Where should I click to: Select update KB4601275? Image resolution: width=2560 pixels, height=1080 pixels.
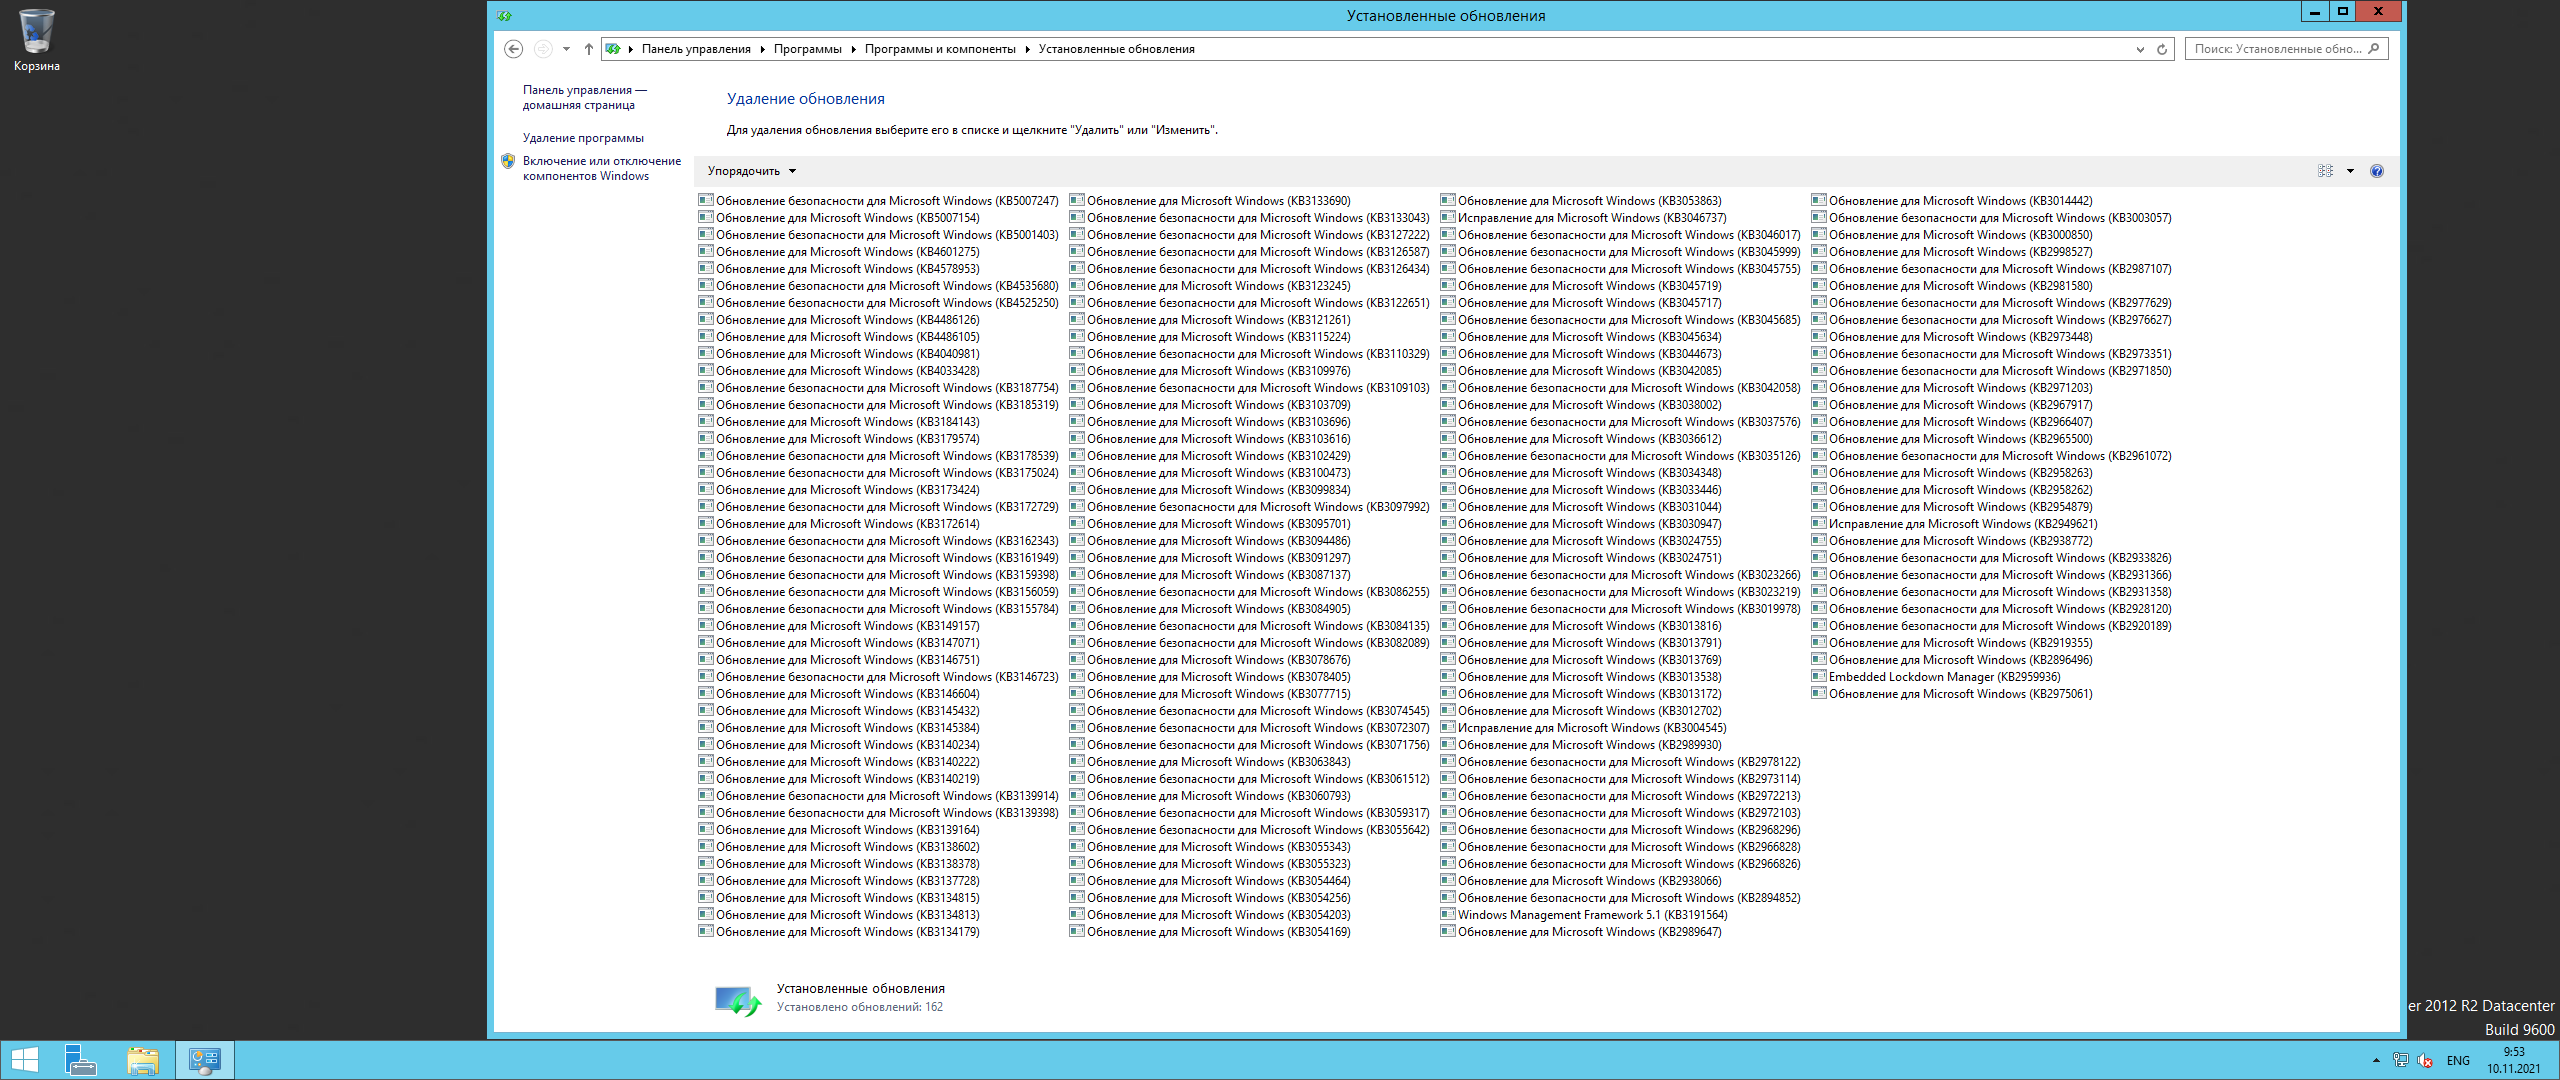[839, 252]
